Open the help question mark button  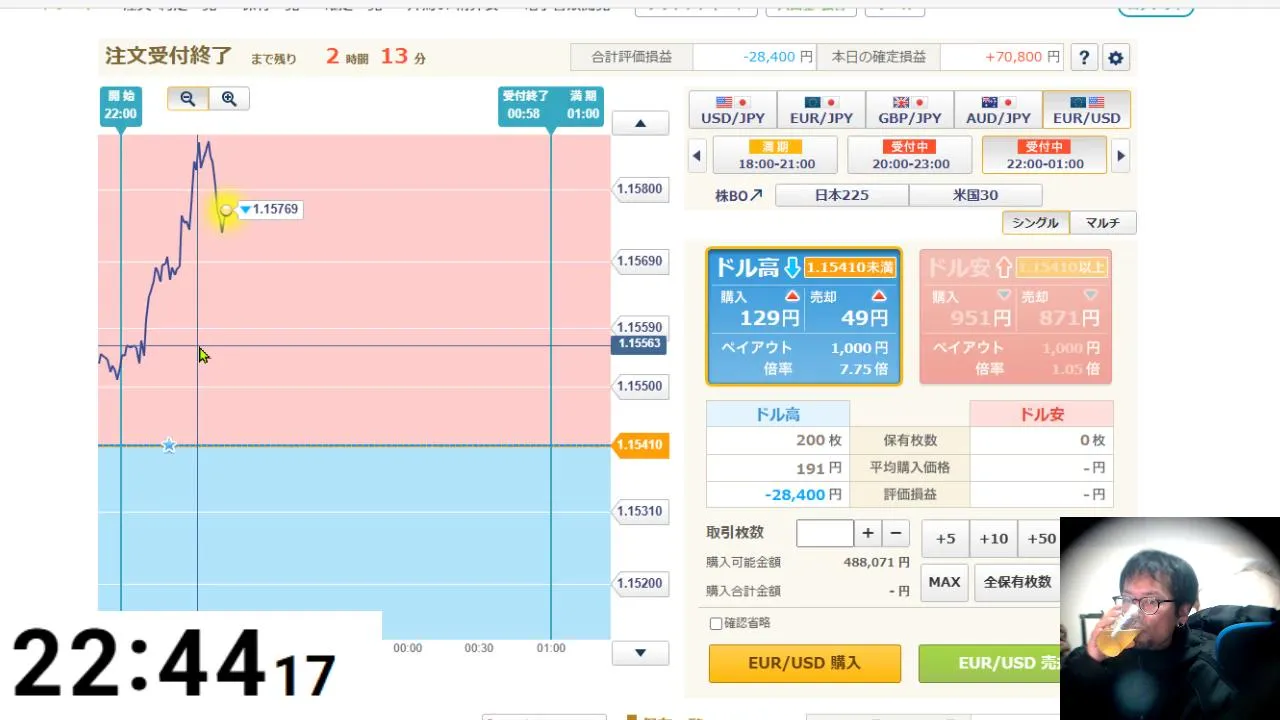click(1084, 58)
